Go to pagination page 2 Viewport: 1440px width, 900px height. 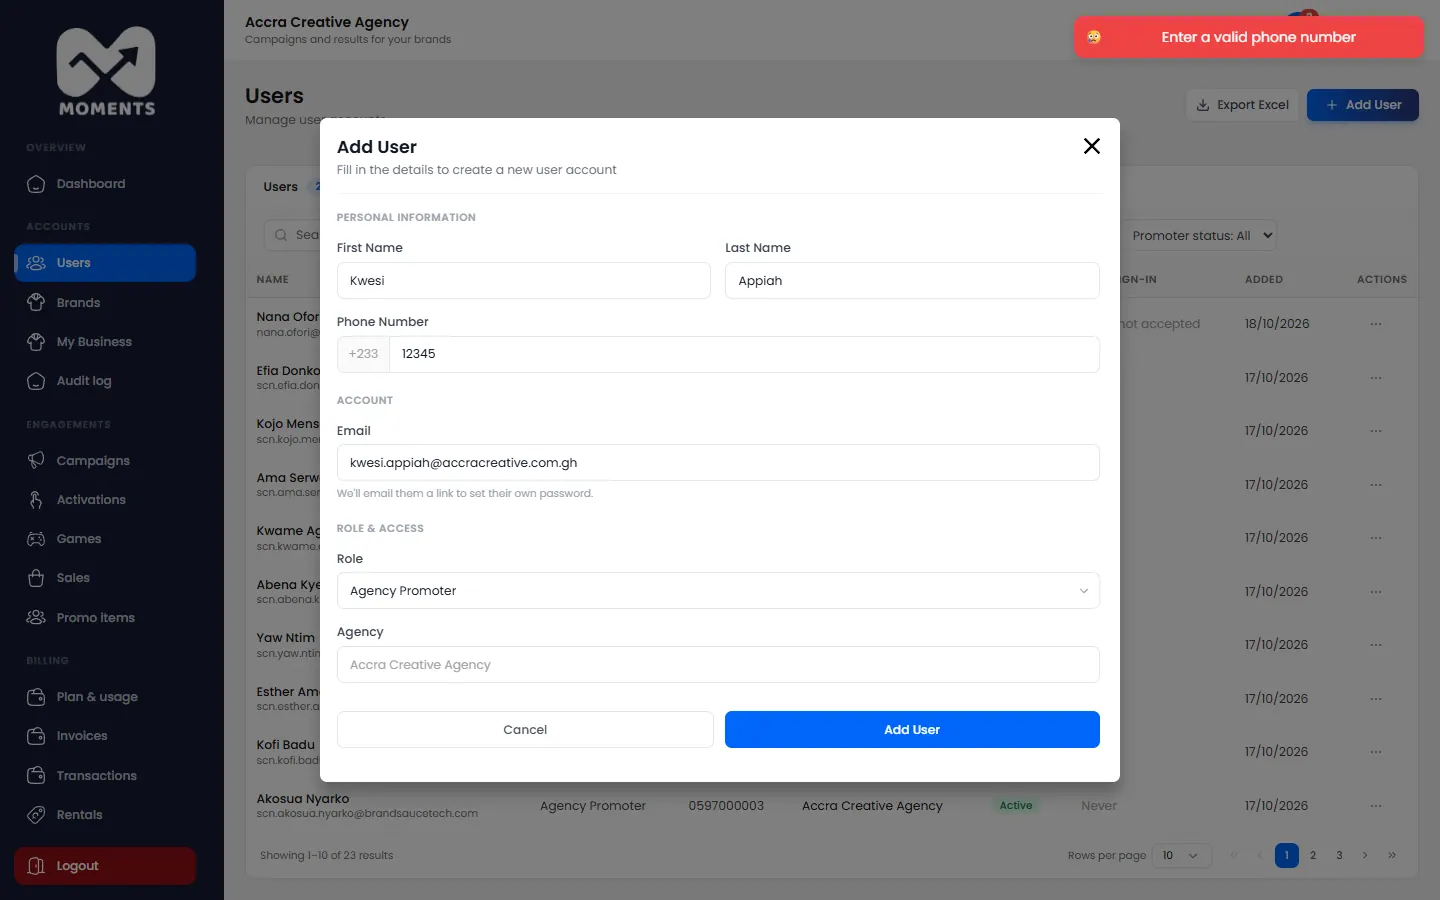(x=1313, y=856)
